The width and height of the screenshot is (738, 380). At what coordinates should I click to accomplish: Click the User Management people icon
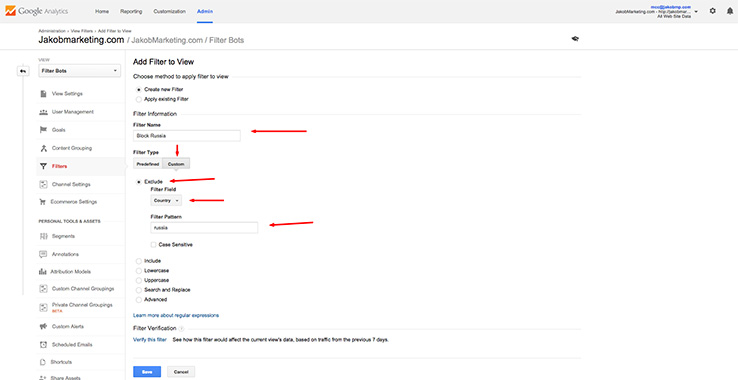click(x=43, y=112)
